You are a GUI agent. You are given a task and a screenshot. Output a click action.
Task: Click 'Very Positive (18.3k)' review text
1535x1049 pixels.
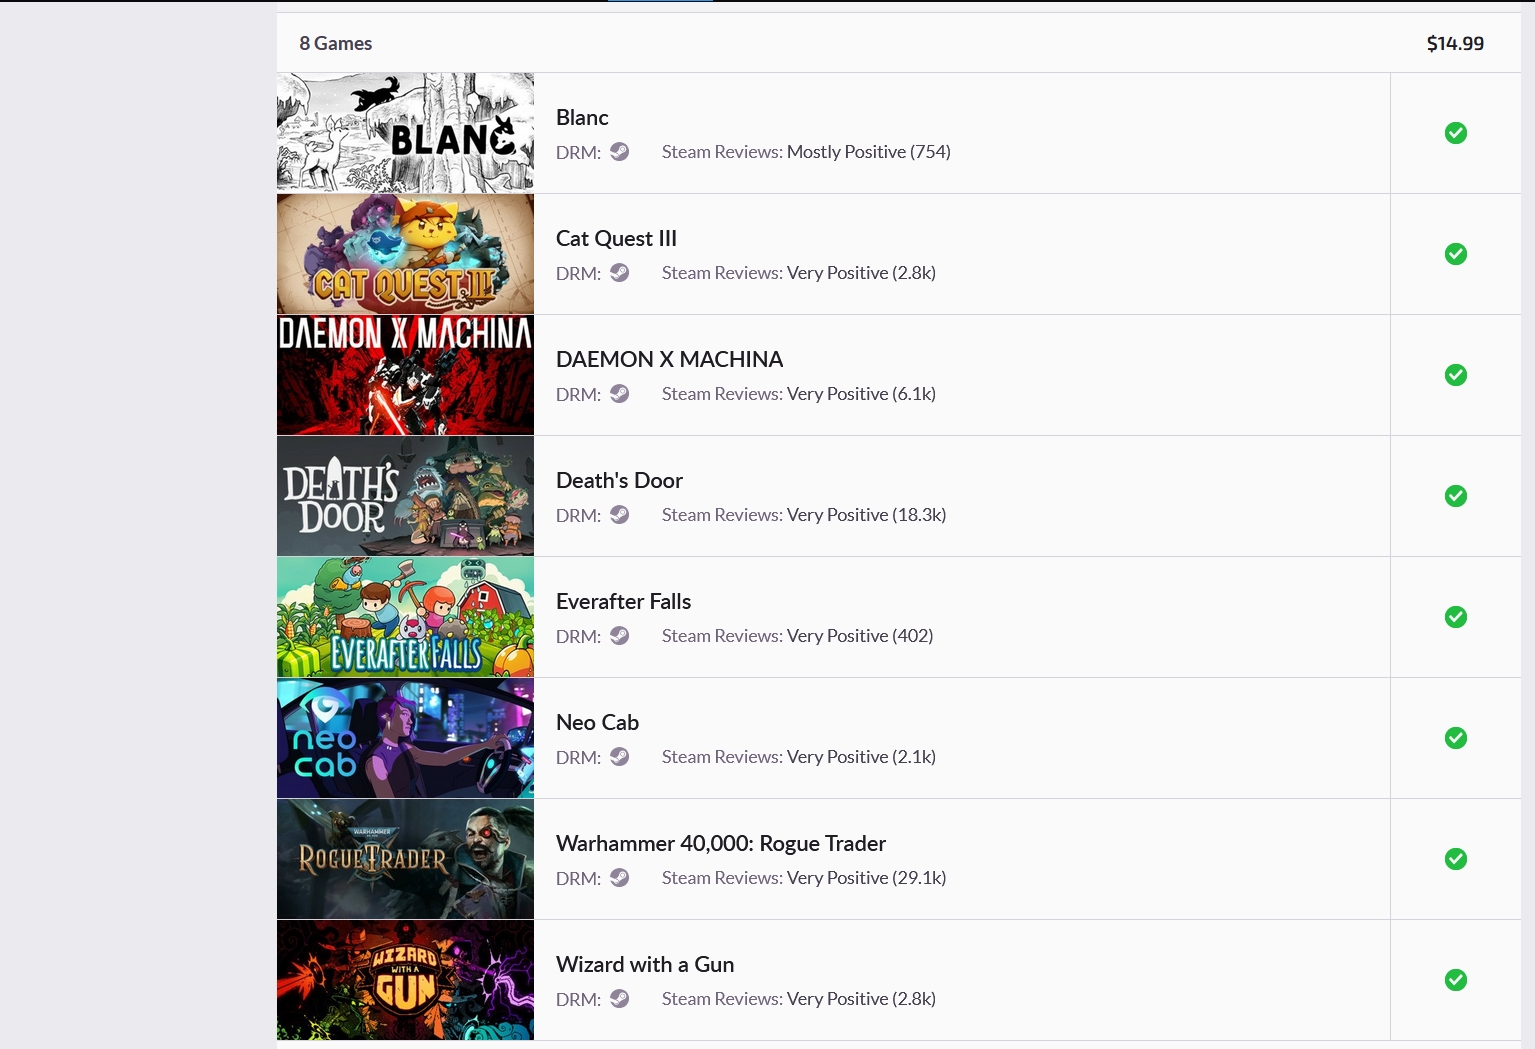tap(866, 515)
